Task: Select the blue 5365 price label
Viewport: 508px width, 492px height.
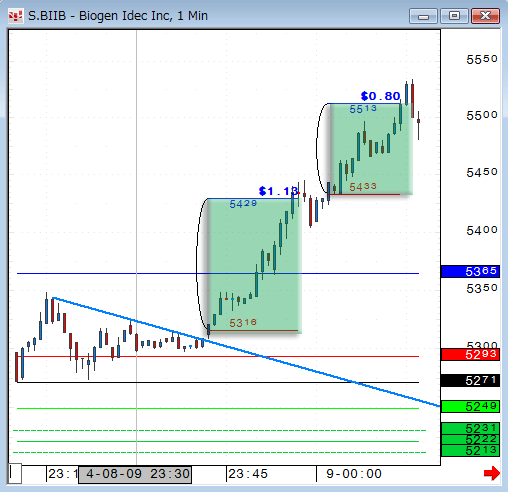Action: click(470, 271)
